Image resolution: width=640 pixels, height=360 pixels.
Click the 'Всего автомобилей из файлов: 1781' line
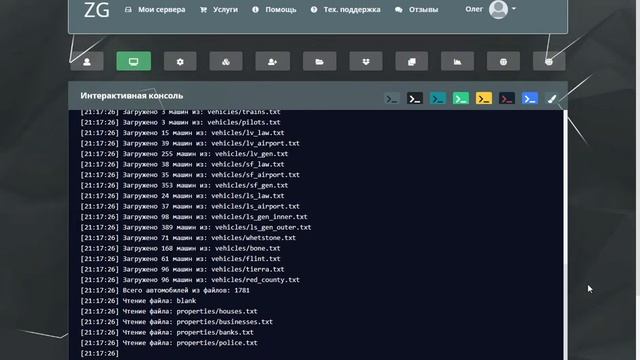pyautogui.click(x=165, y=290)
